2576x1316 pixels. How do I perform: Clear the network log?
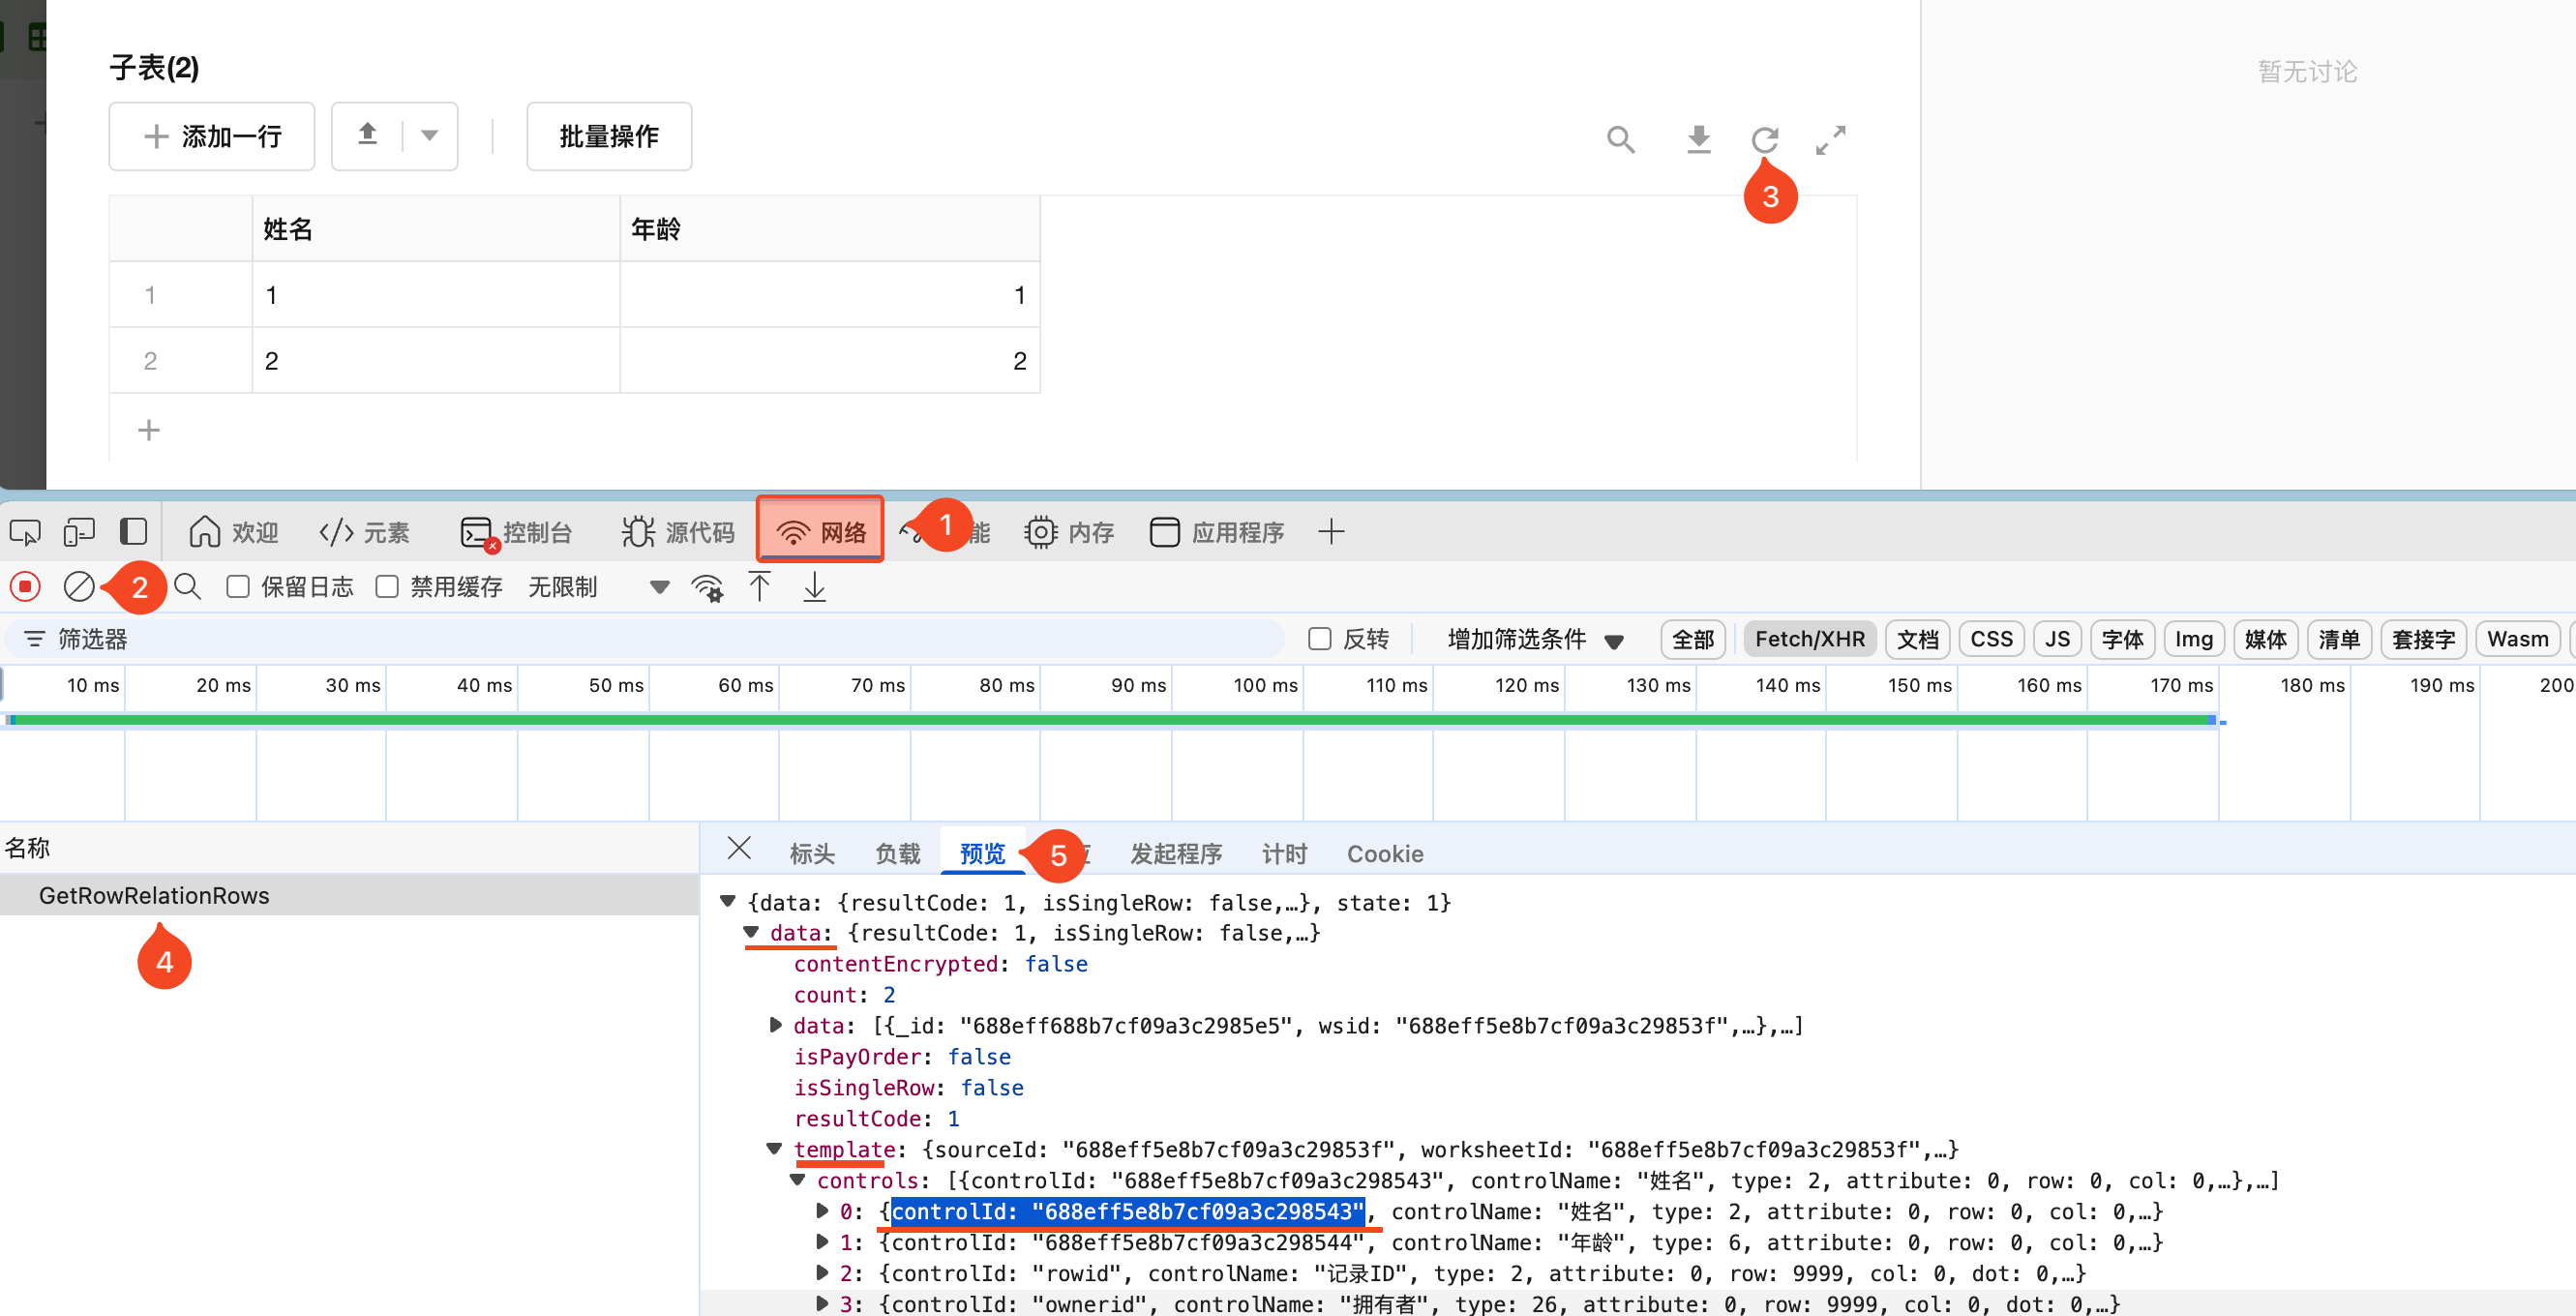(x=79, y=586)
